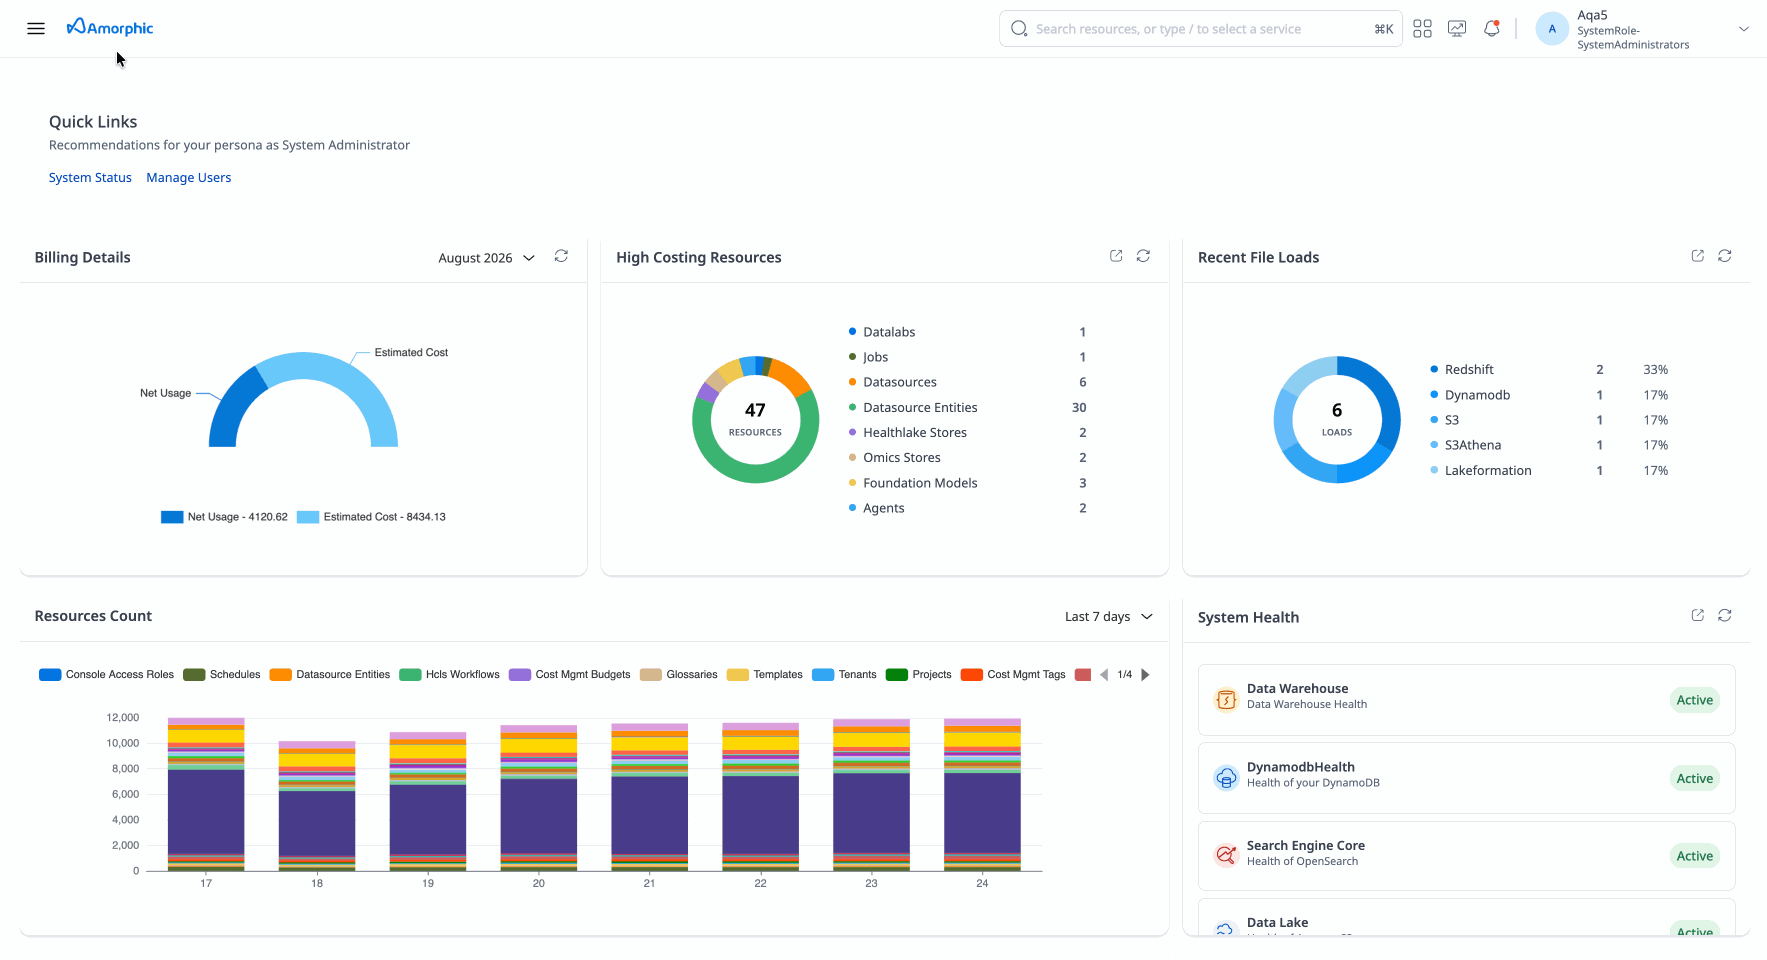Click the Tenants legend color swatch

823,675
